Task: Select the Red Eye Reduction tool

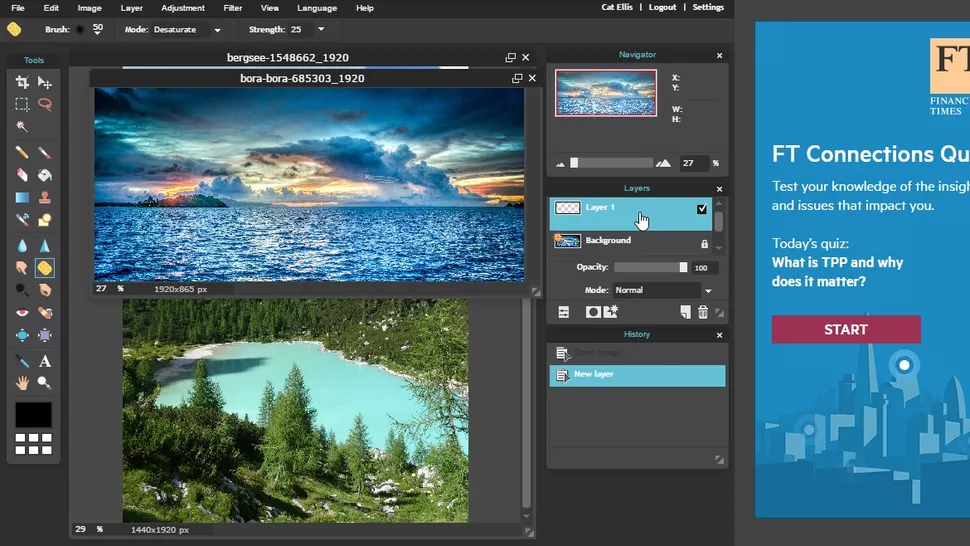Action: click(22, 313)
